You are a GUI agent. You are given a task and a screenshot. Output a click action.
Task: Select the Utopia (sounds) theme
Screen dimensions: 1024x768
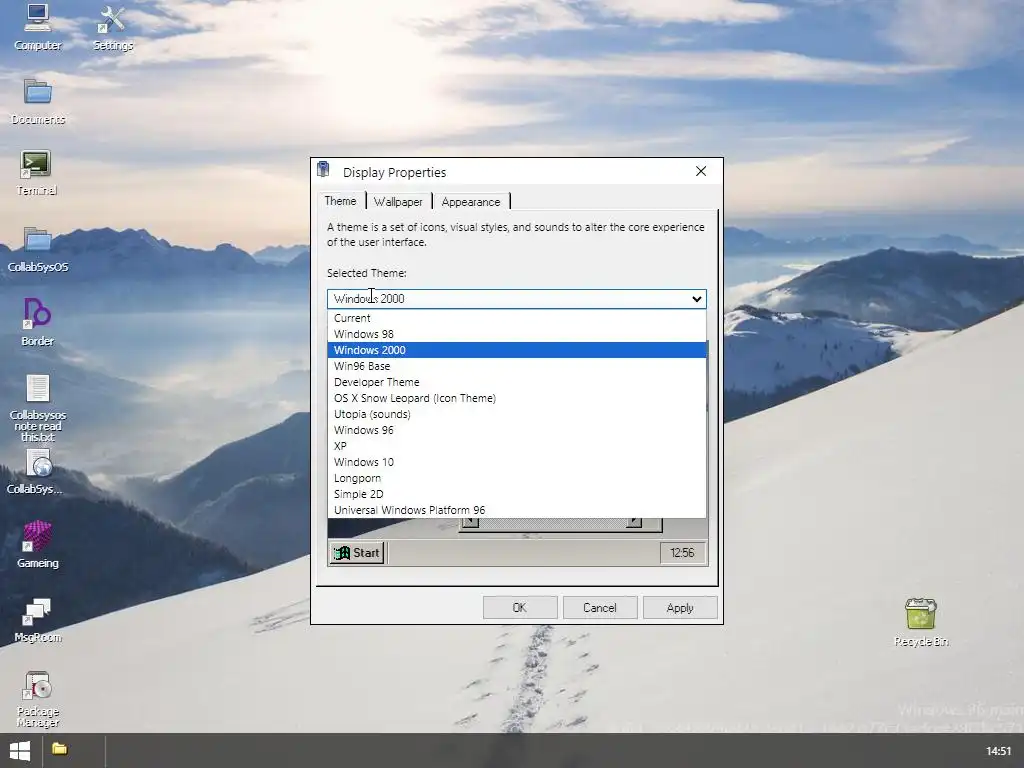[517, 414]
